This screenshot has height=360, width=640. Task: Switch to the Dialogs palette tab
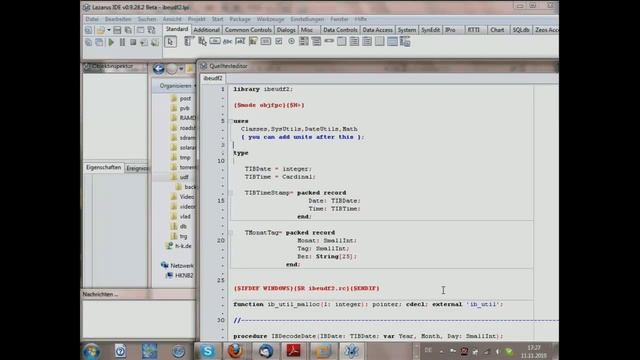pyautogui.click(x=286, y=30)
